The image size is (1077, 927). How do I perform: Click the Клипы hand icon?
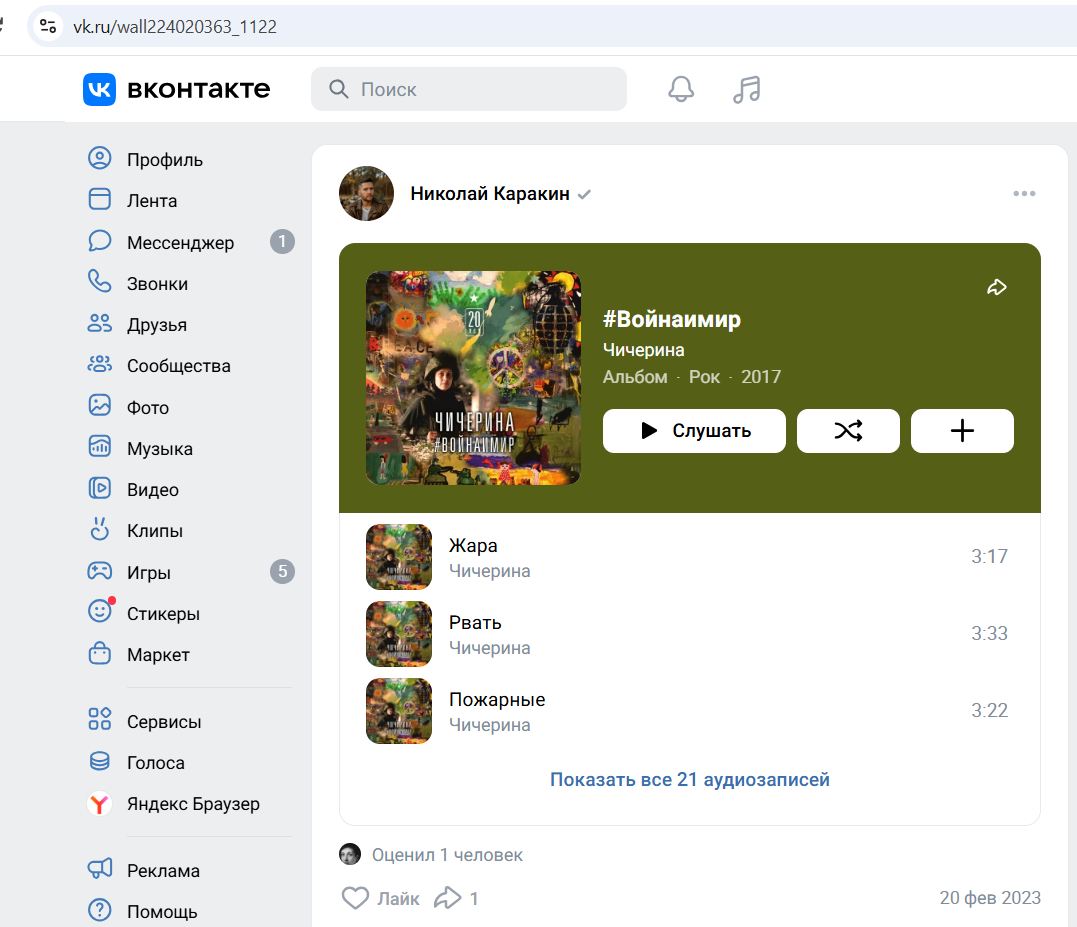pyautogui.click(x=100, y=529)
